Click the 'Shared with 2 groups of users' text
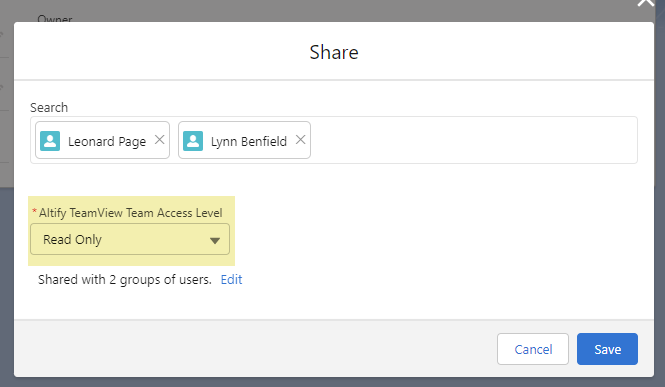Screen dimensions: 665x387 [125, 280]
